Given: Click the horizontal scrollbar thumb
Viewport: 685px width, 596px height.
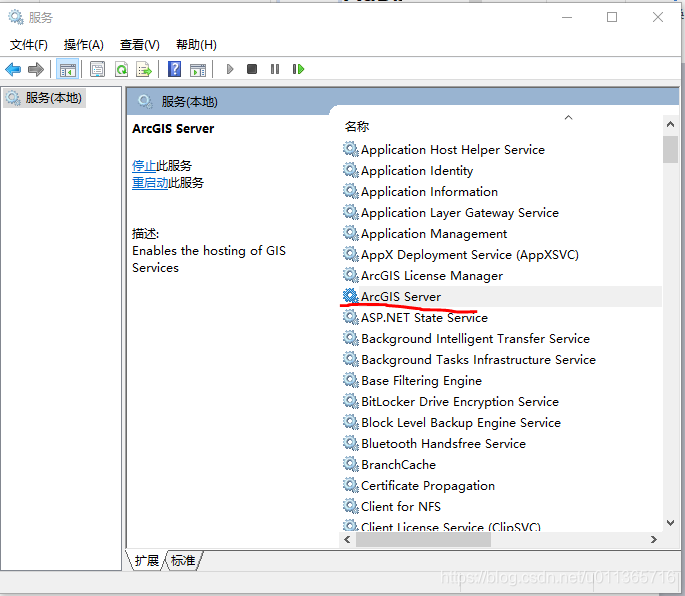Looking at the screenshot, I should tap(423, 540).
